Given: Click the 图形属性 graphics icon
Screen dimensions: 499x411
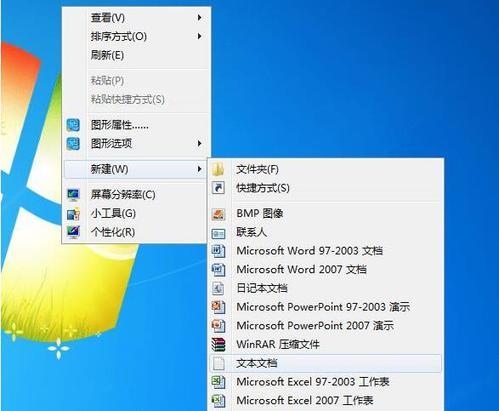Looking at the screenshot, I should 73,125.
